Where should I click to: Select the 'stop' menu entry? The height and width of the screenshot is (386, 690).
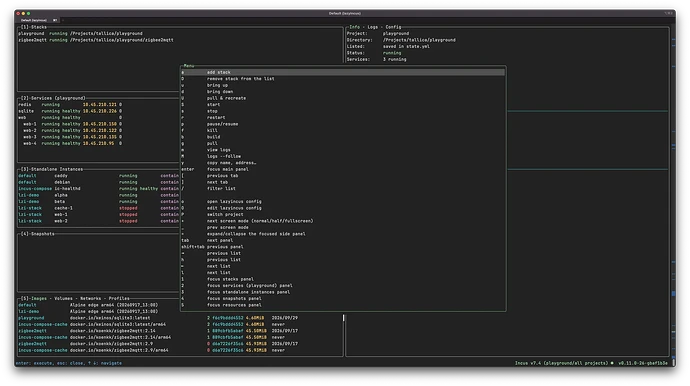point(343,111)
